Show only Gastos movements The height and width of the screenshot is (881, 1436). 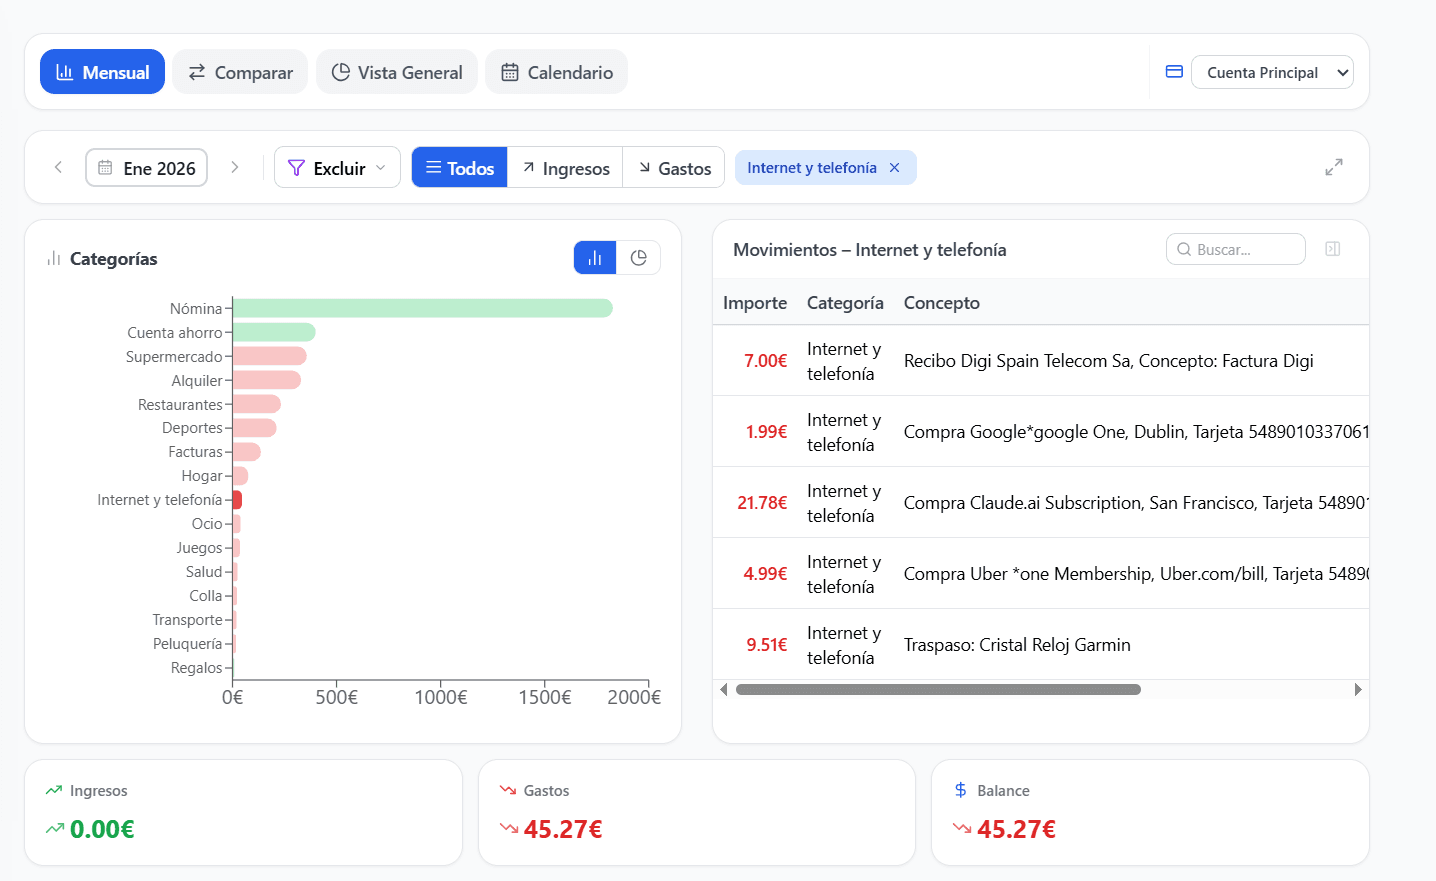coord(675,168)
